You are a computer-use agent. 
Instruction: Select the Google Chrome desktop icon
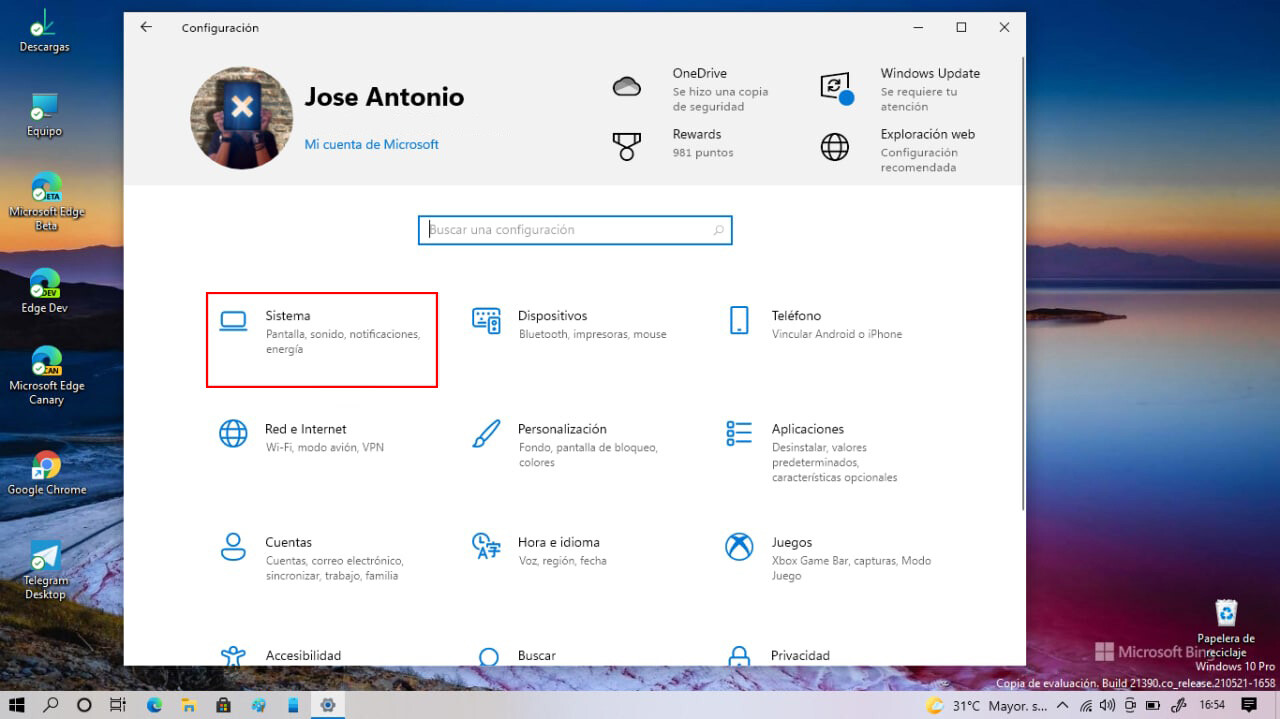pos(46,472)
